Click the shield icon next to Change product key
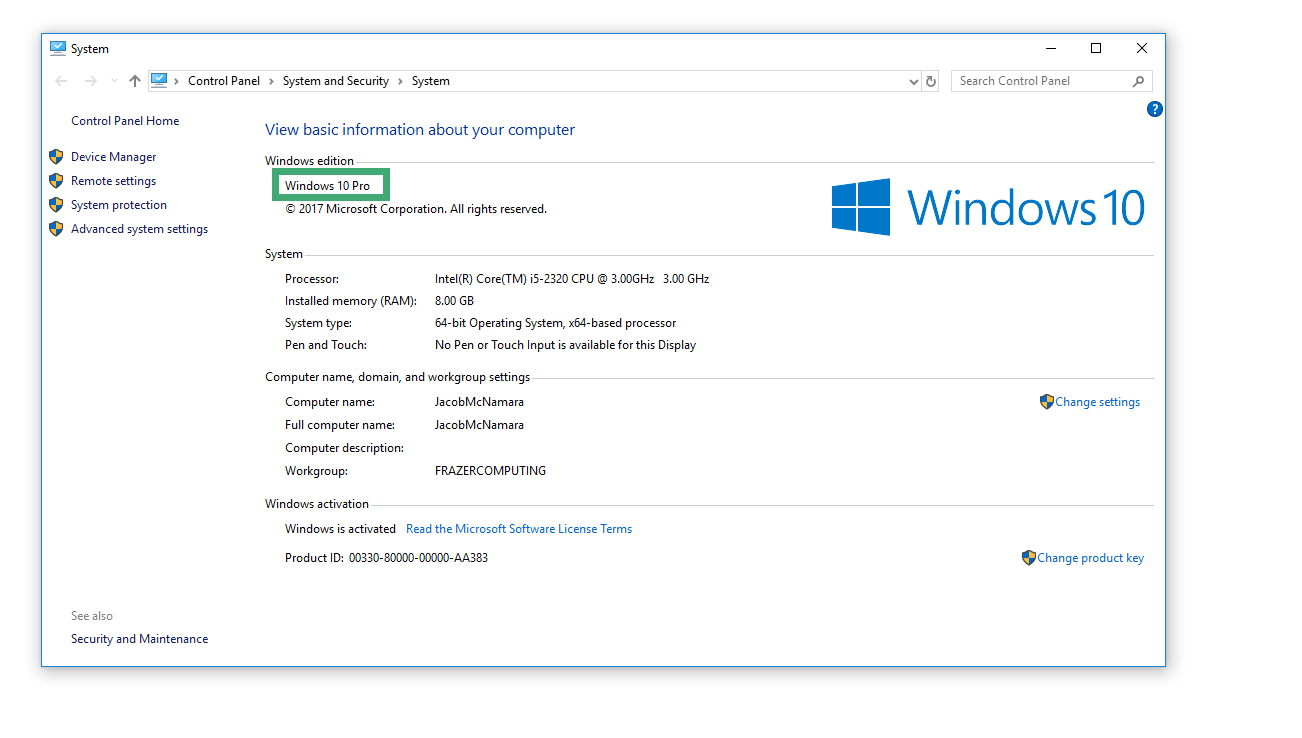The height and width of the screenshot is (738, 1302). point(1029,558)
